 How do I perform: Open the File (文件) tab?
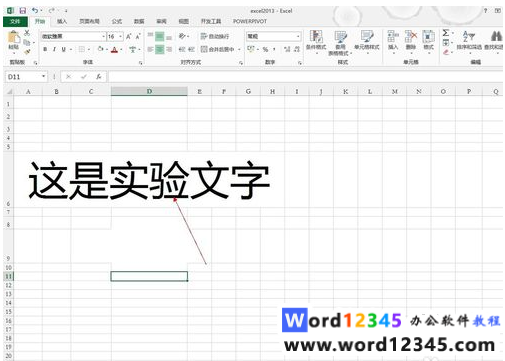coord(15,21)
